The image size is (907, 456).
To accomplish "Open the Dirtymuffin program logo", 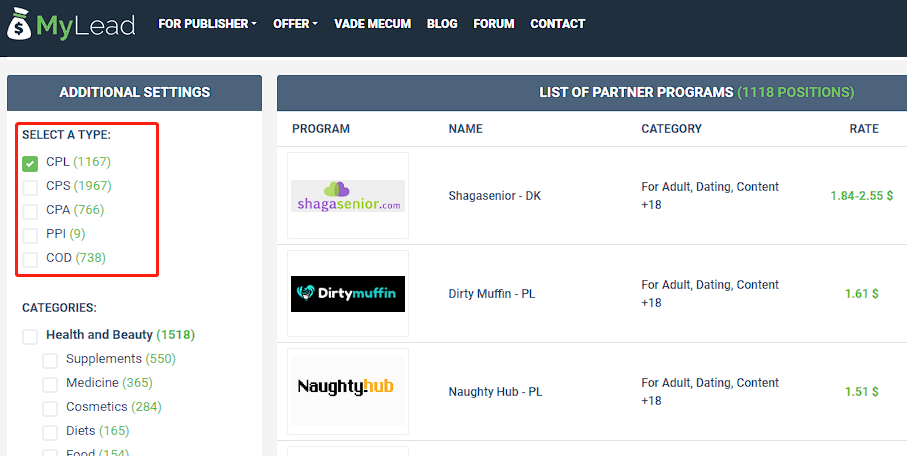I will click(348, 293).
